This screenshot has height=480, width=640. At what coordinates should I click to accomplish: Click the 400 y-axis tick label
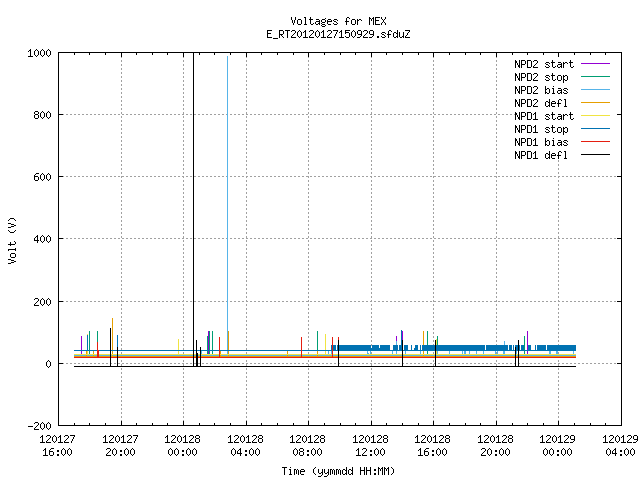coord(42,239)
